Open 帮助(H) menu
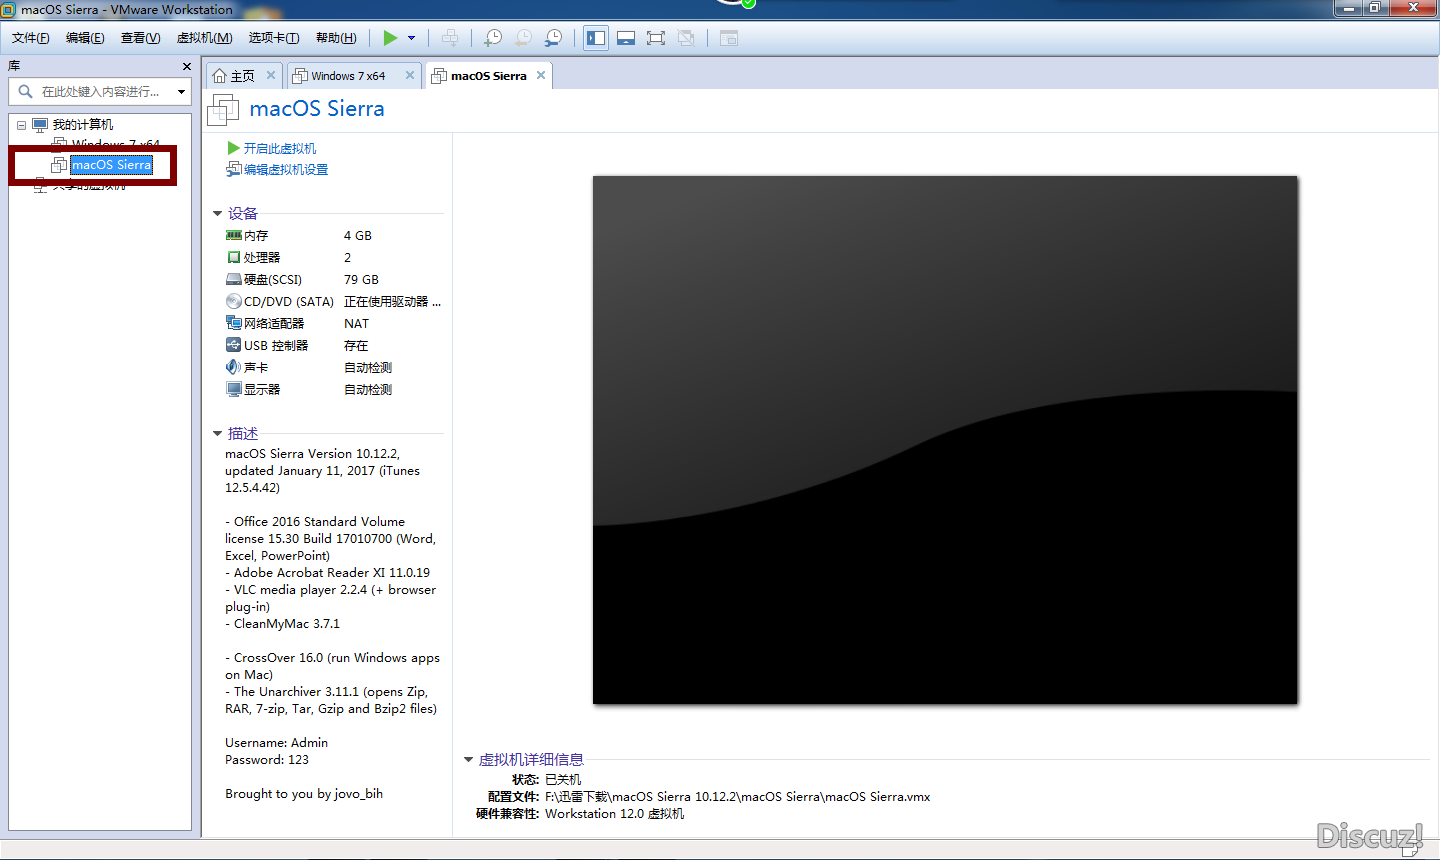The height and width of the screenshot is (860, 1440). [x=336, y=38]
